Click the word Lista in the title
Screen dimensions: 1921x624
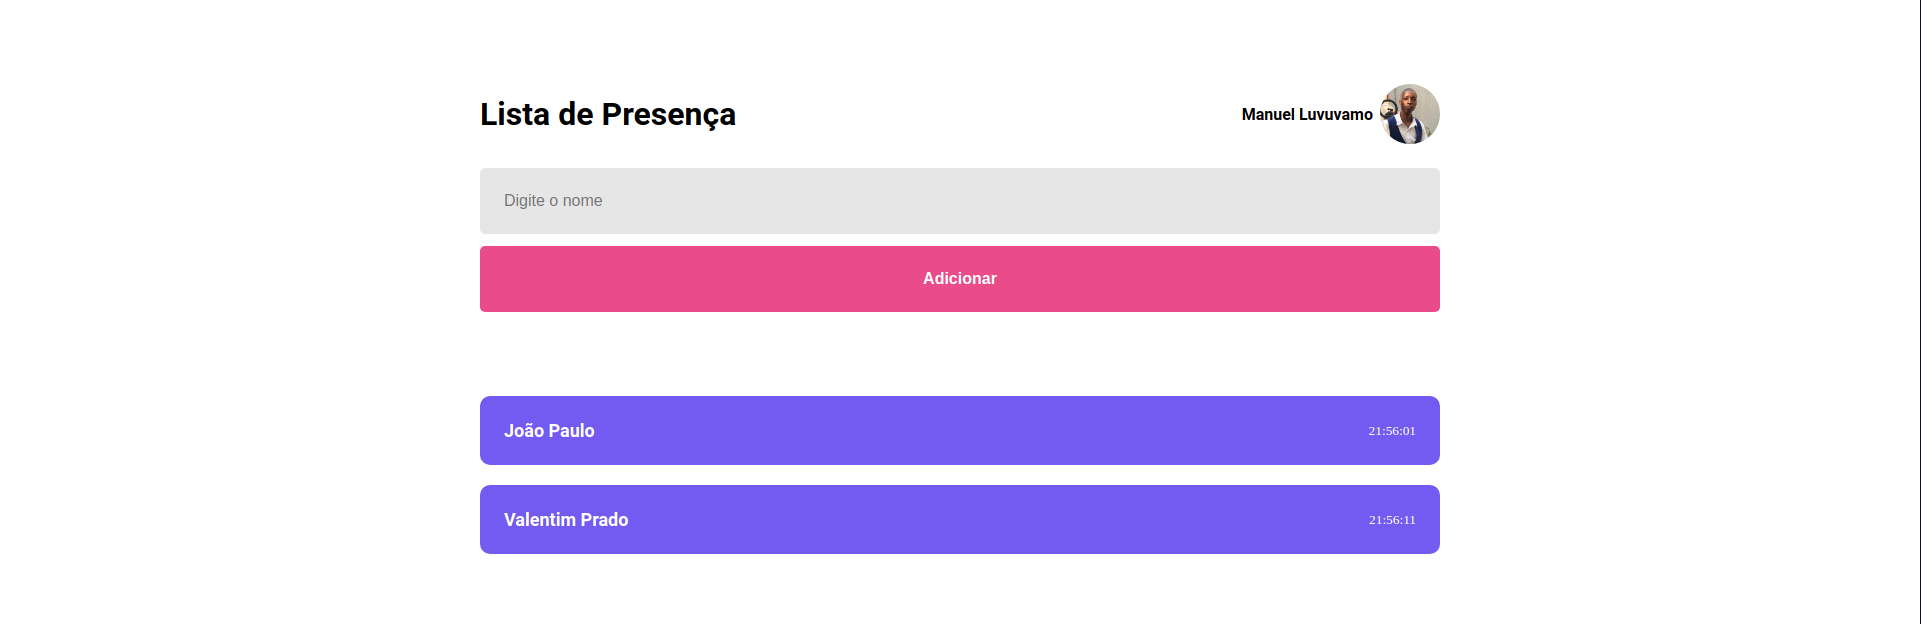tap(515, 114)
